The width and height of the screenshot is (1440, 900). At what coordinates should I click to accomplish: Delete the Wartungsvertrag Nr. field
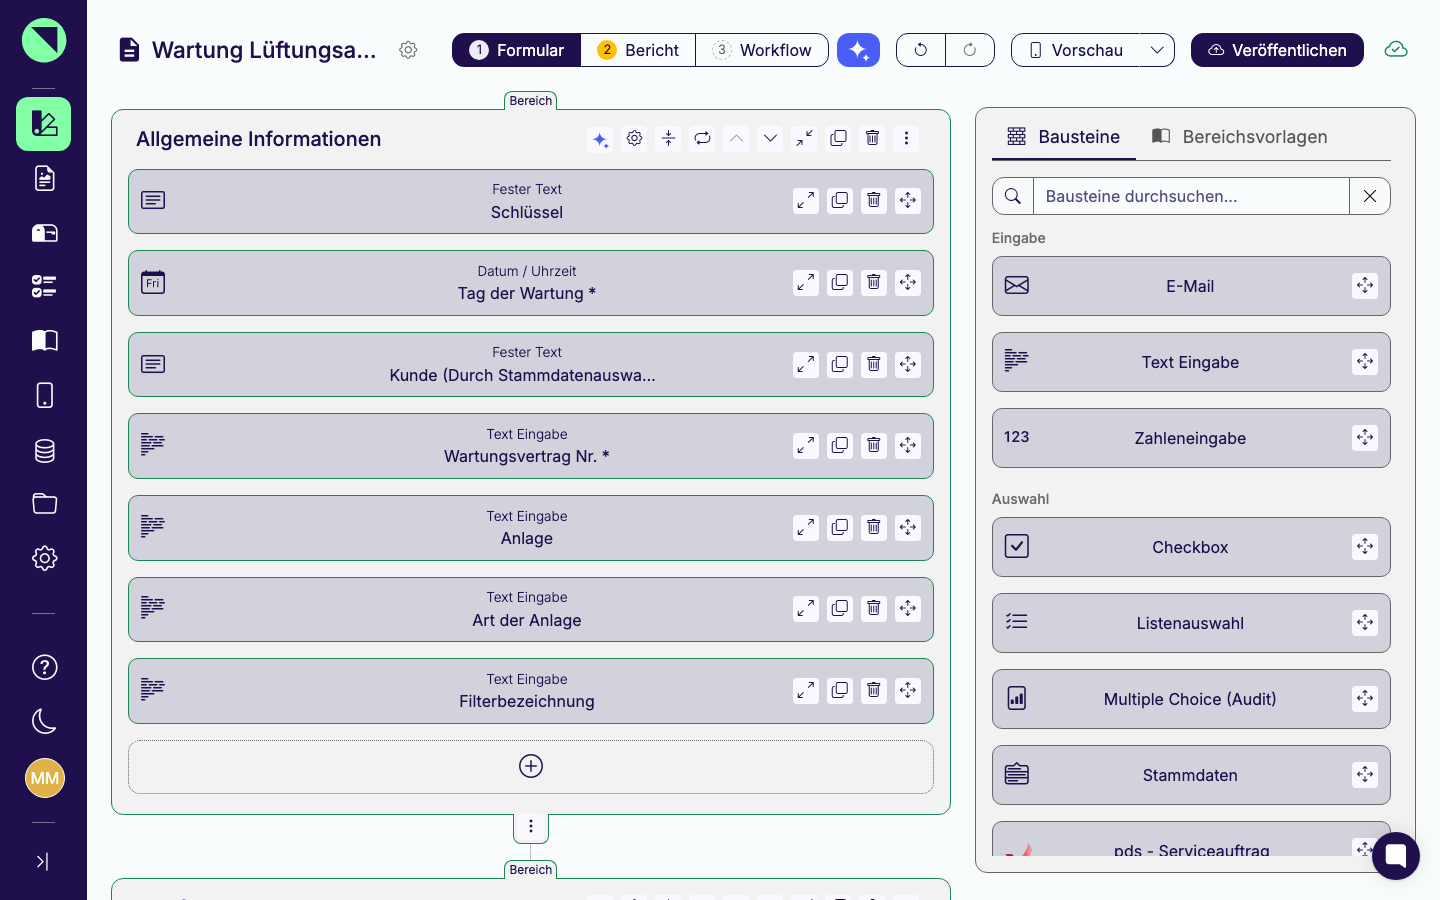point(874,445)
